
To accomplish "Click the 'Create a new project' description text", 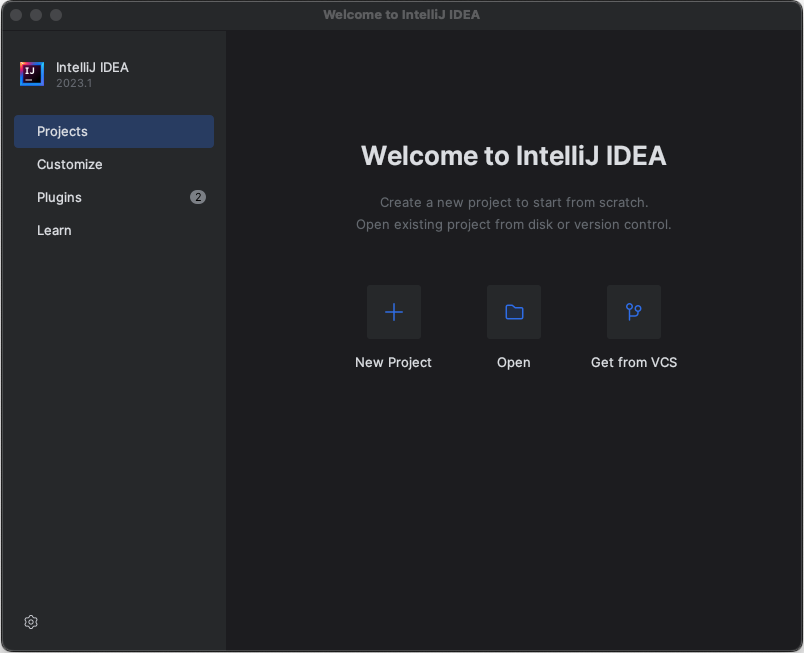I will tap(514, 202).
